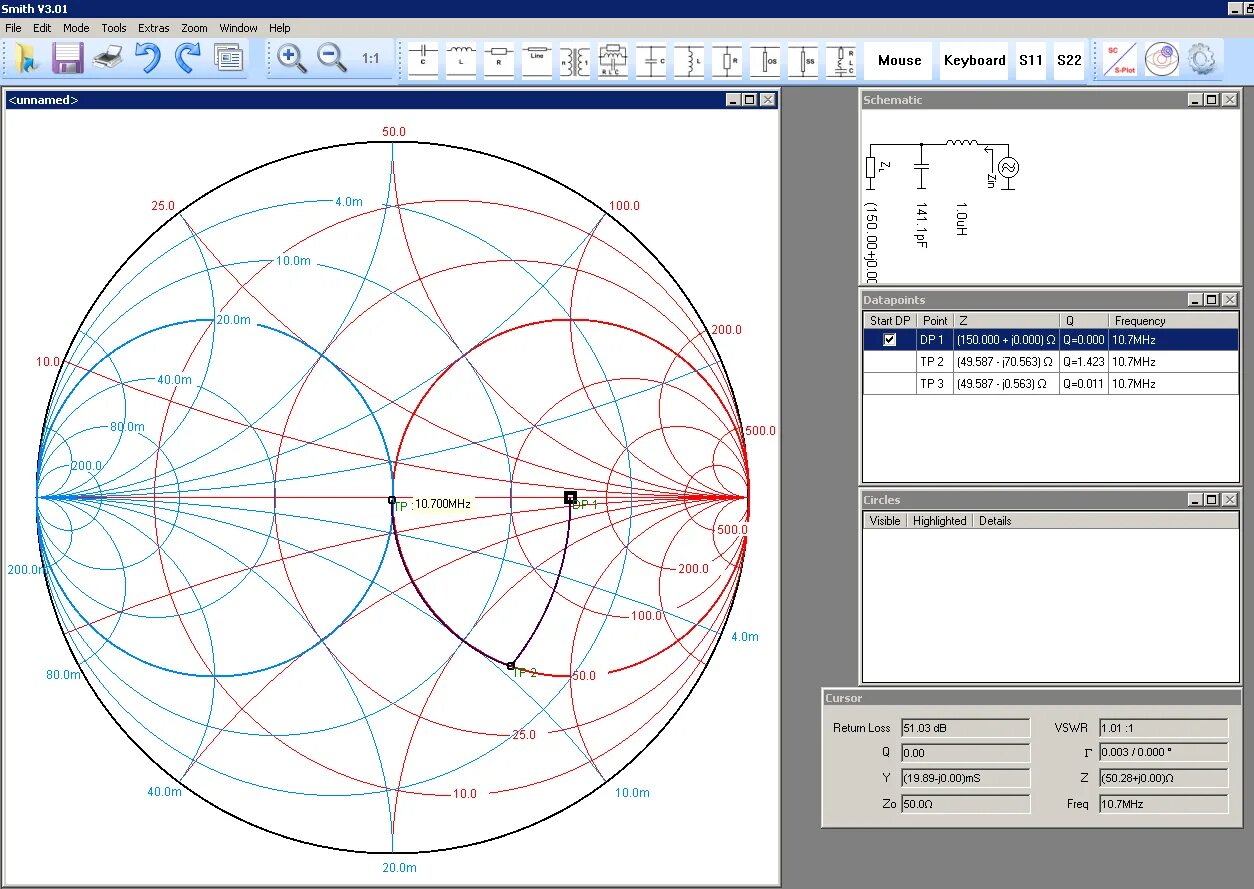Insert a series inductor element
Image resolution: width=1254 pixels, height=889 pixels.
(461, 61)
